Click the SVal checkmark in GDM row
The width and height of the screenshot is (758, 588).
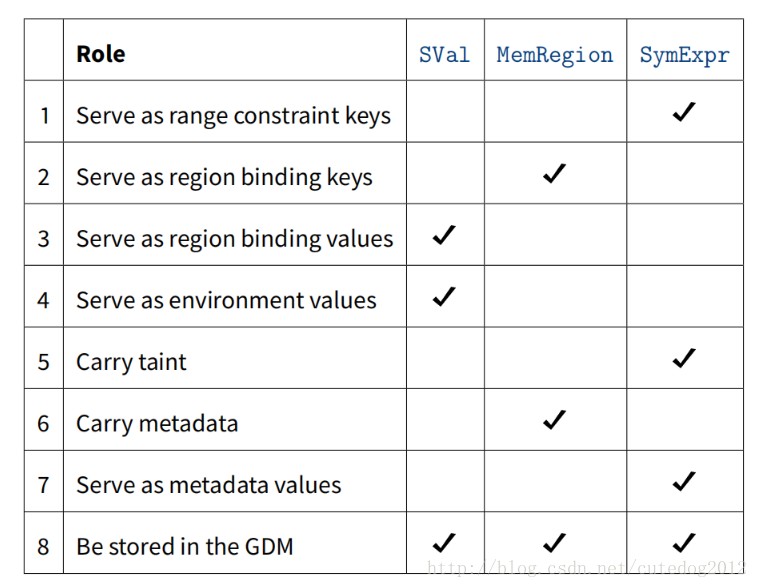[444, 543]
